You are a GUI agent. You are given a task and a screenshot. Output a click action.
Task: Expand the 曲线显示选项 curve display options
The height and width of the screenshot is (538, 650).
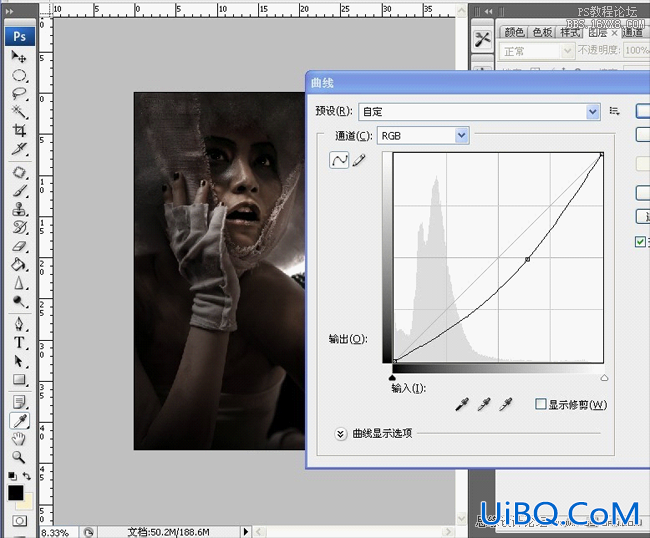[340, 434]
